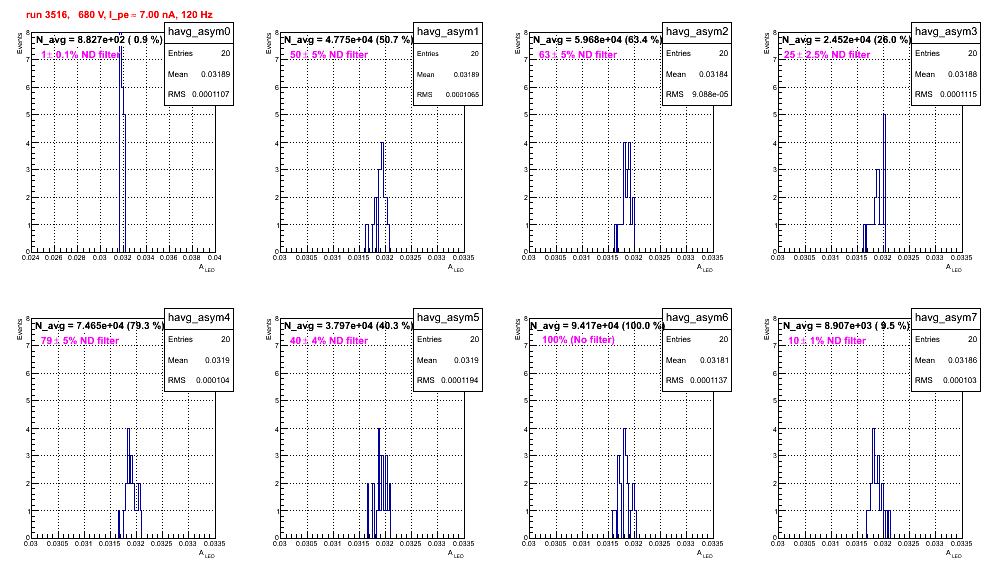Select the havg_asym2 stat box title
This screenshot has height=572, width=996.
(x=697, y=31)
